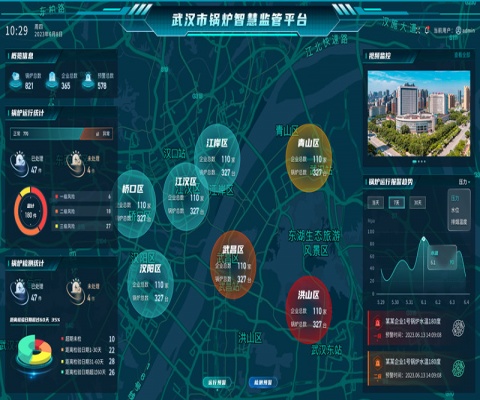Click the 6.1 date on chart axis
This screenshot has height=400, width=480.
pos(423,302)
